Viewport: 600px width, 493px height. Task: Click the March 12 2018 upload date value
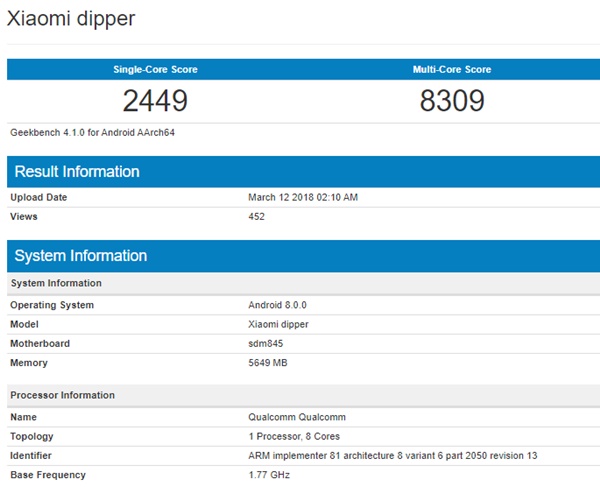tap(303, 198)
